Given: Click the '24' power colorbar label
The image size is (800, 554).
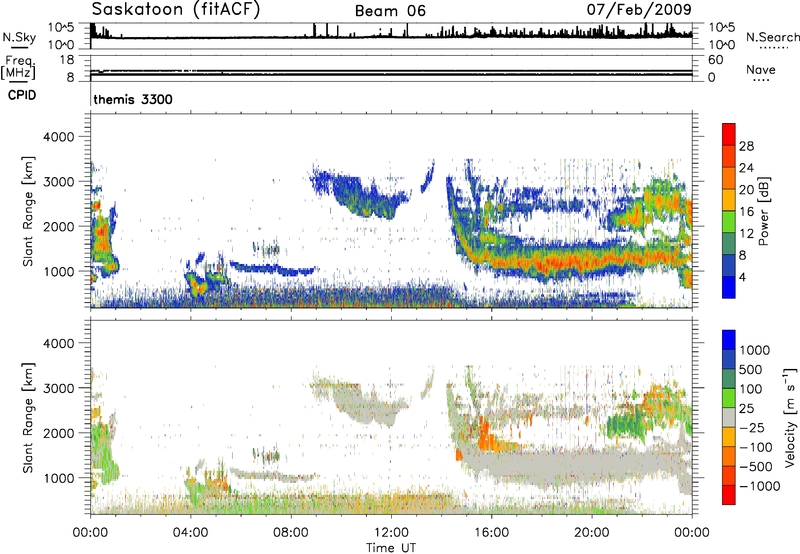Looking at the screenshot, I should pyautogui.click(x=746, y=168).
